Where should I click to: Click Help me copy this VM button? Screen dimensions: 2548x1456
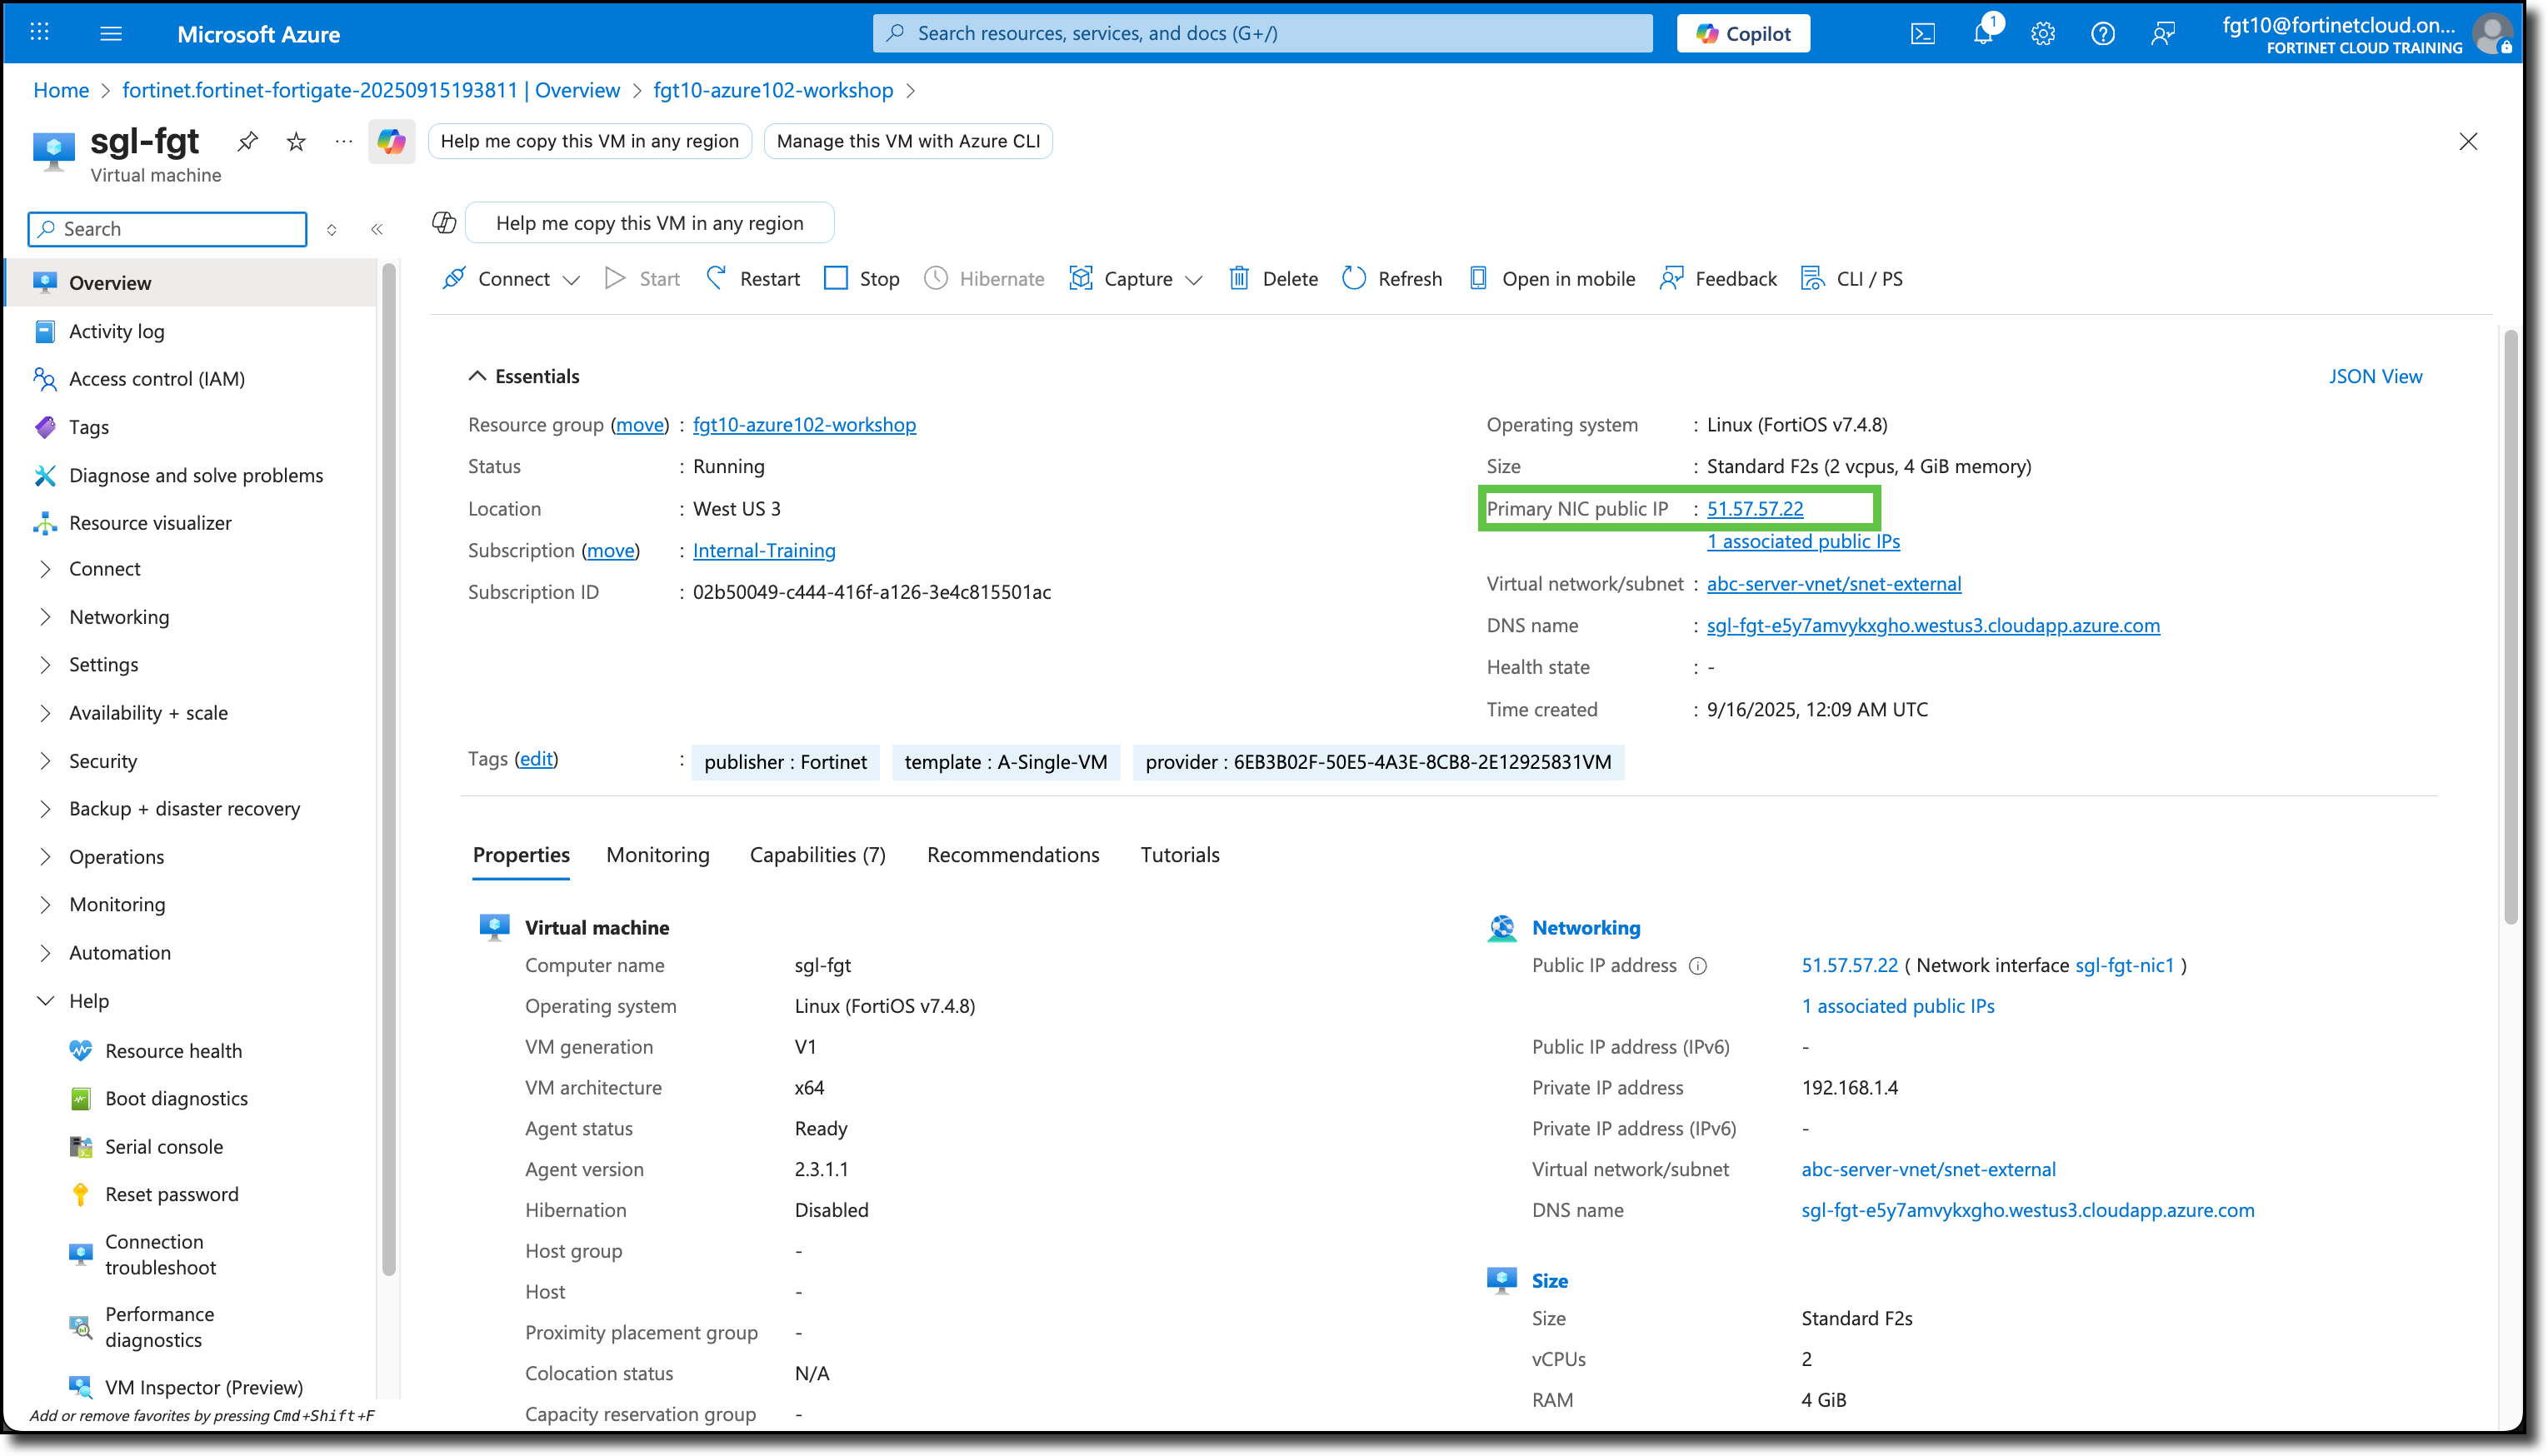(590, 141)
